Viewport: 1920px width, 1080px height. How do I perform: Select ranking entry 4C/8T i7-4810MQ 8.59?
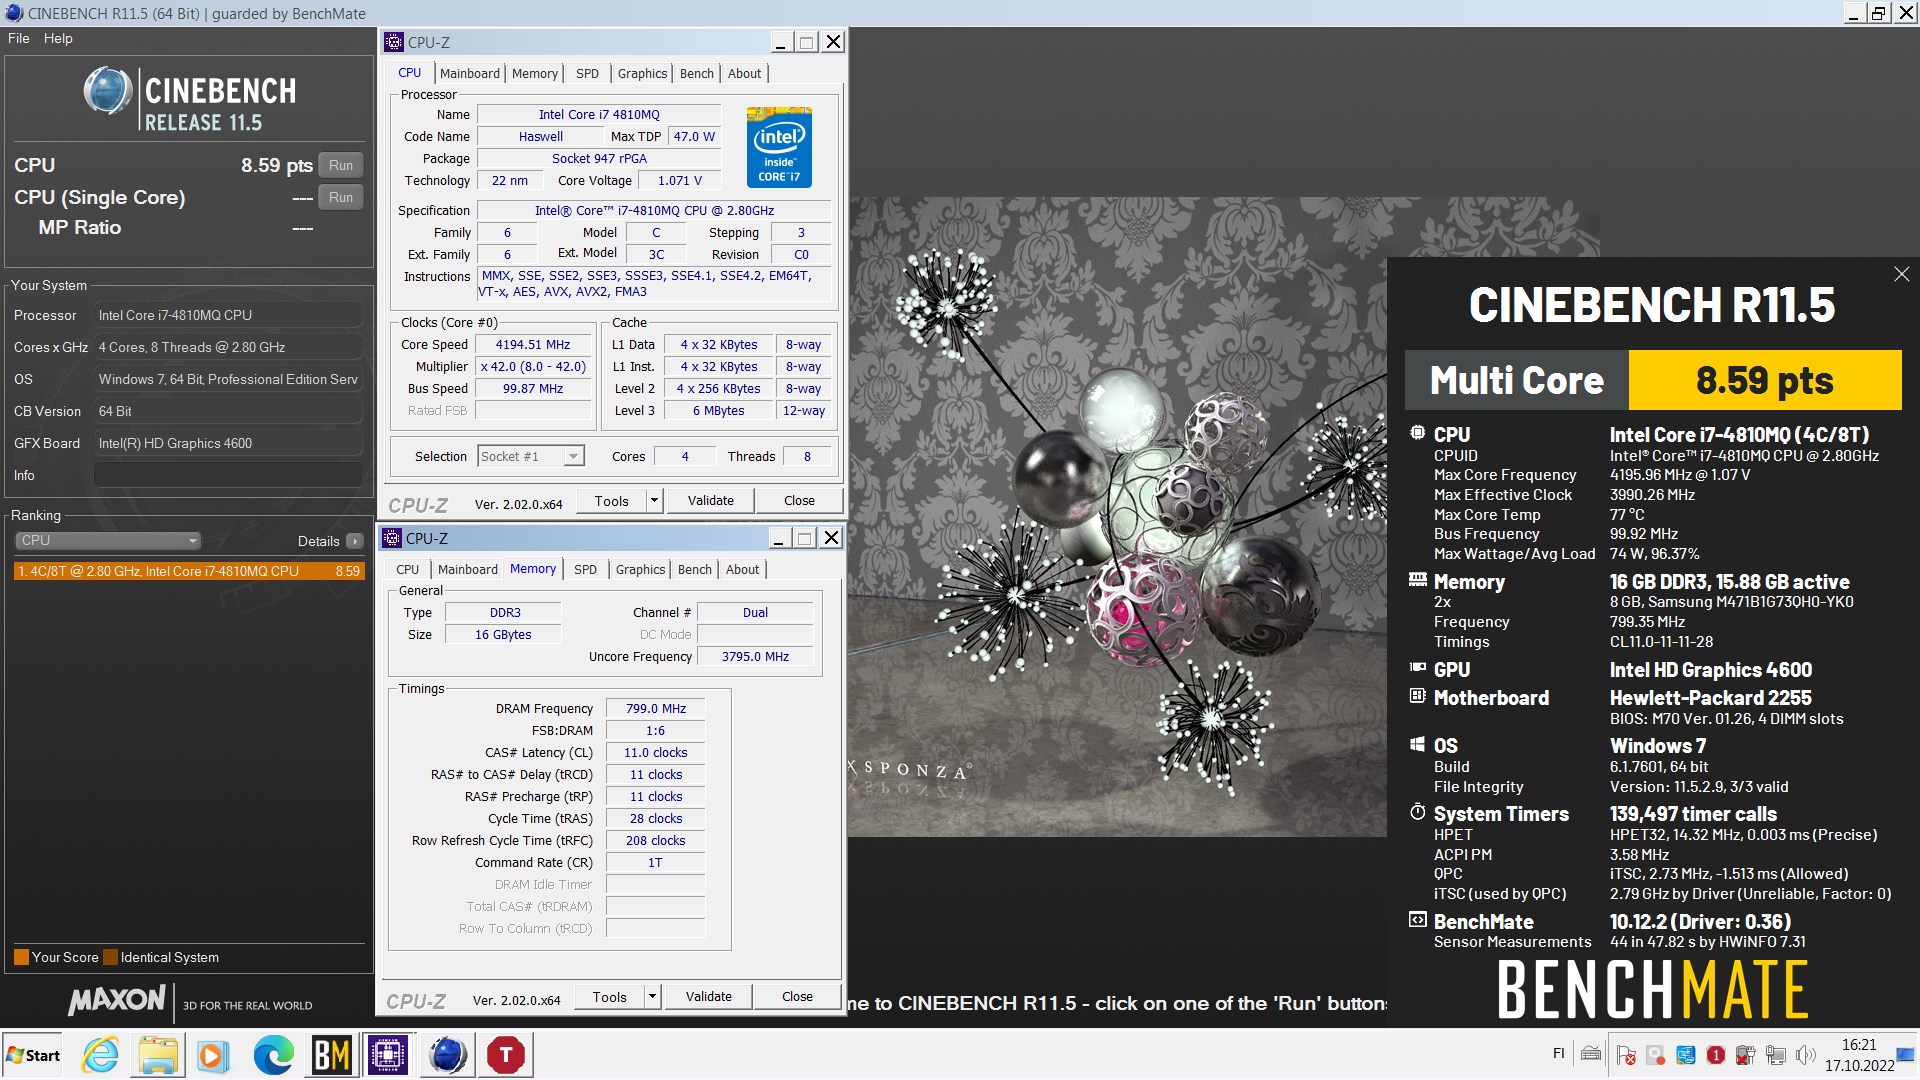189,571
